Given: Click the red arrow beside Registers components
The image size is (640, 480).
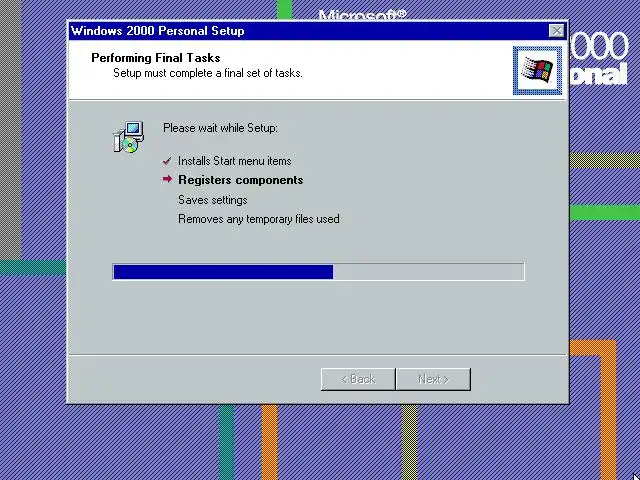Looking at the screenshot, I should [167, 179].
